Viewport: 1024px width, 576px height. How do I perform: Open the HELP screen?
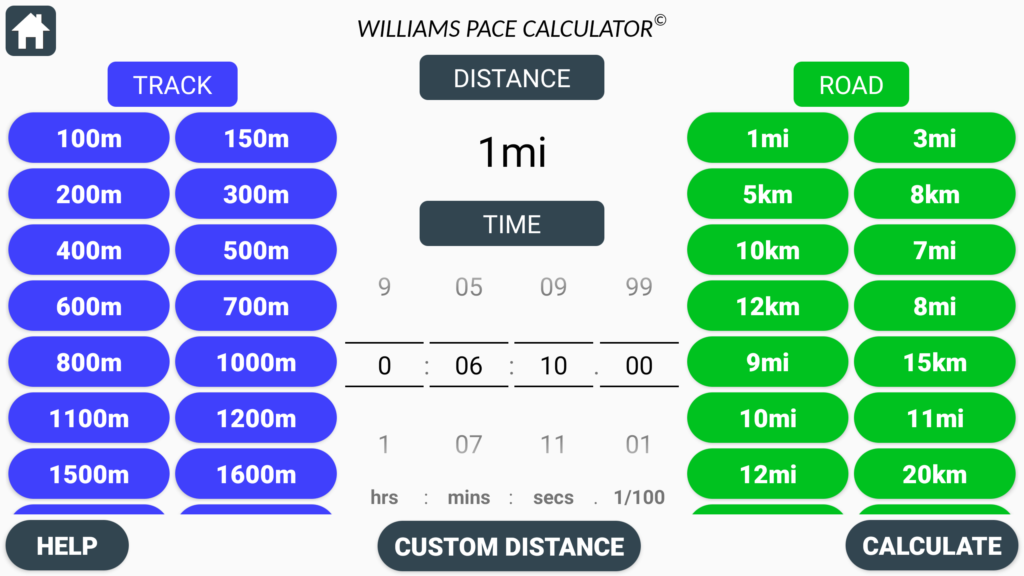(66, 545)
